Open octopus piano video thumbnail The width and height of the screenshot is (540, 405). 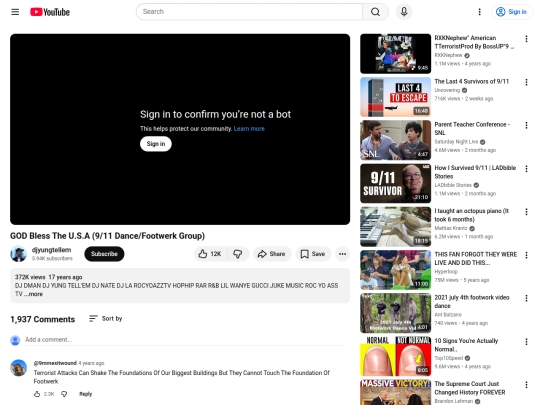coord(395,227)
